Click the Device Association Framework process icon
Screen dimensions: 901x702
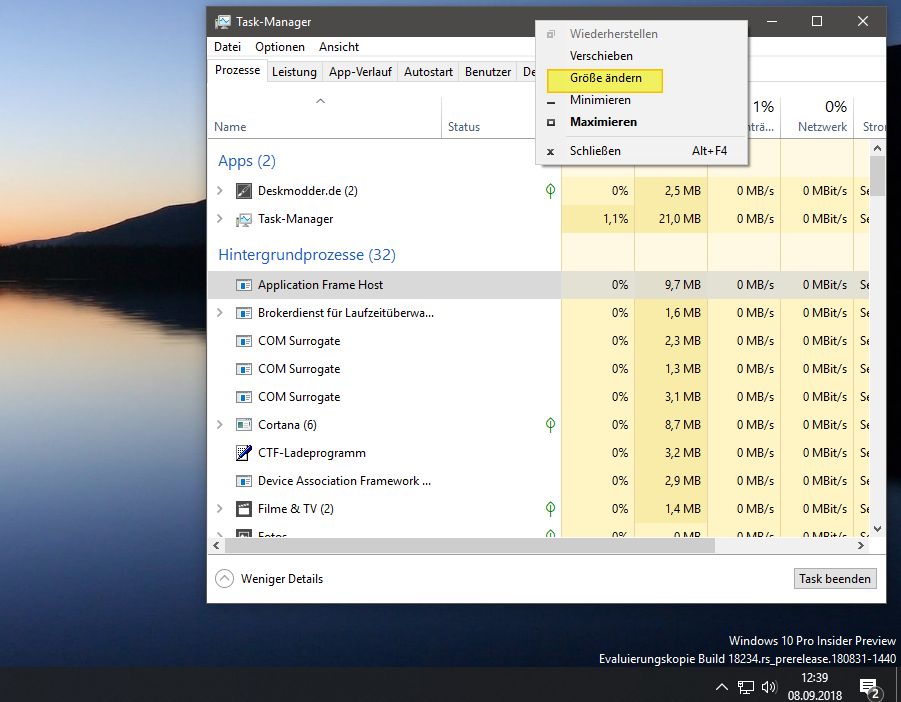point(244,481)
